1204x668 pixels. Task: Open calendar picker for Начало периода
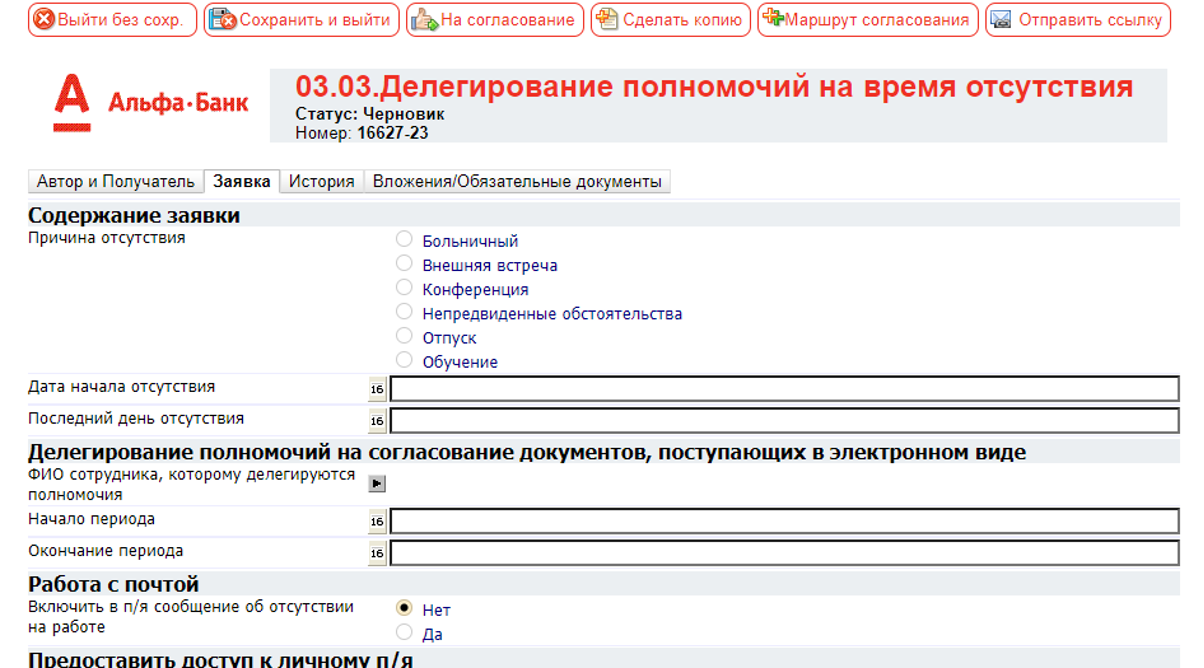pos(377,522)
